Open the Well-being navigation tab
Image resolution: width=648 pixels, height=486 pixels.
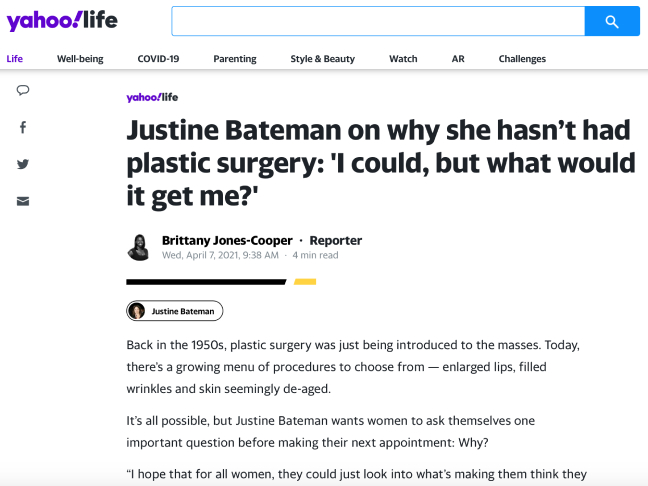point(80,59)
